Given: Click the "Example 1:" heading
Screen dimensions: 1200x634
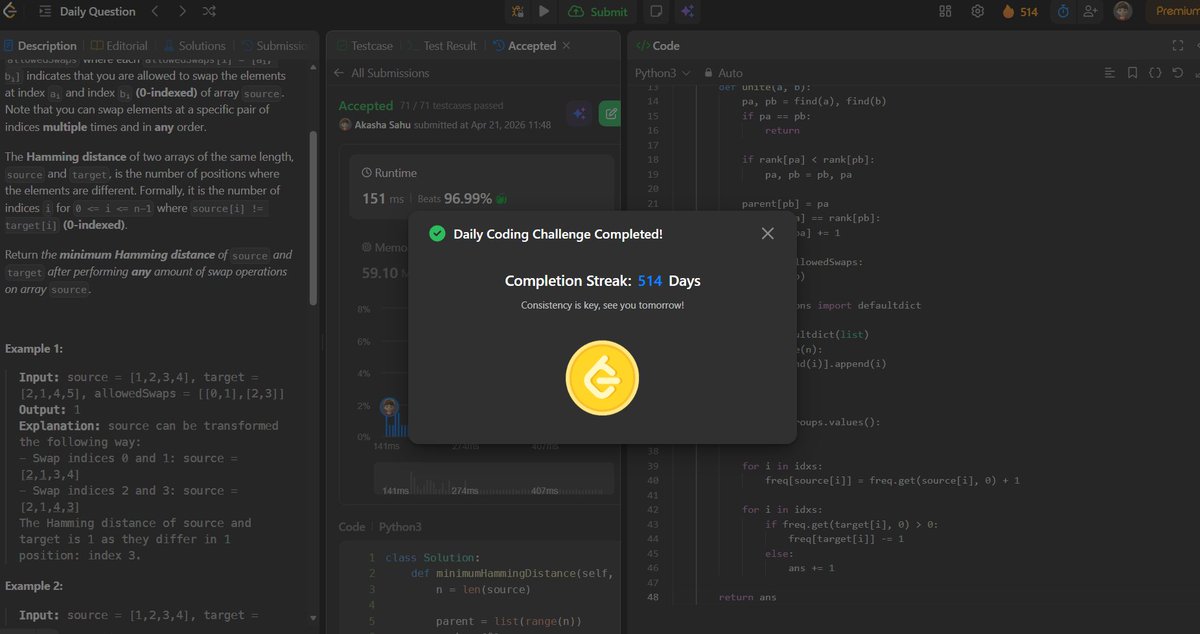Looking at the screenshot, I should coord(34,349).
